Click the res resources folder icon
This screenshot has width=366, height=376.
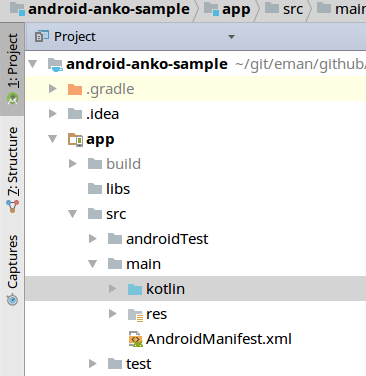point(135,314)
